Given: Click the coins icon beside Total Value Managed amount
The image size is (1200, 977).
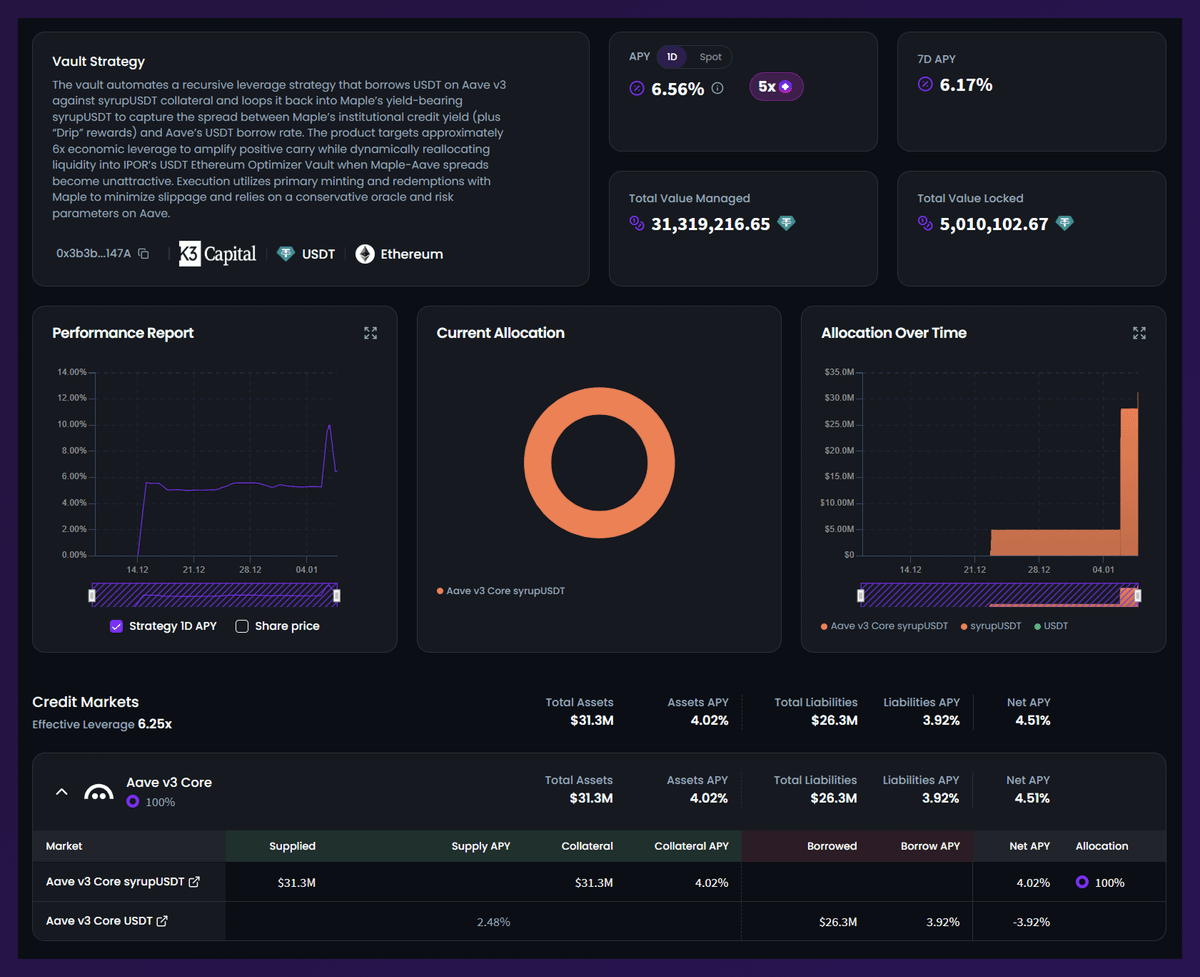Looking at the screenshot, I should click(x=637, y=223).
